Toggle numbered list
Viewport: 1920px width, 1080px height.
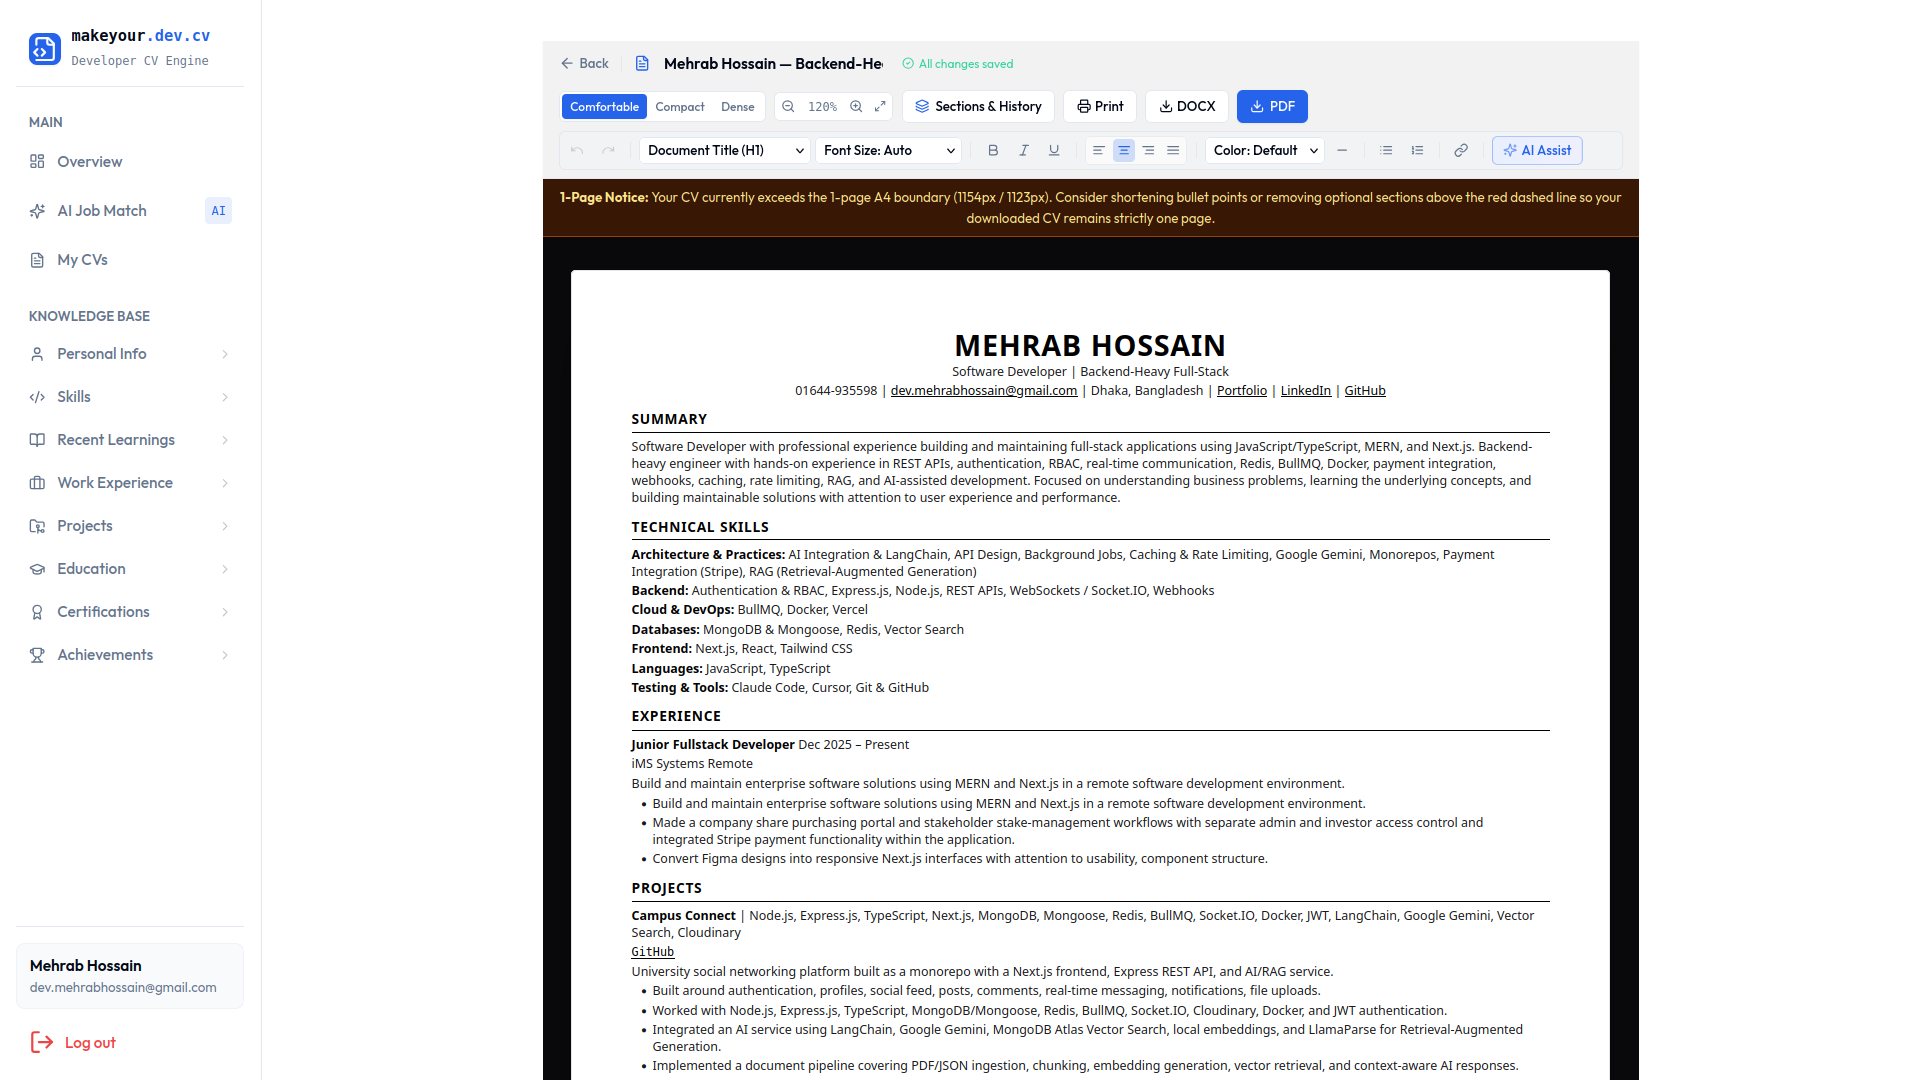(x=1417, y=151)
